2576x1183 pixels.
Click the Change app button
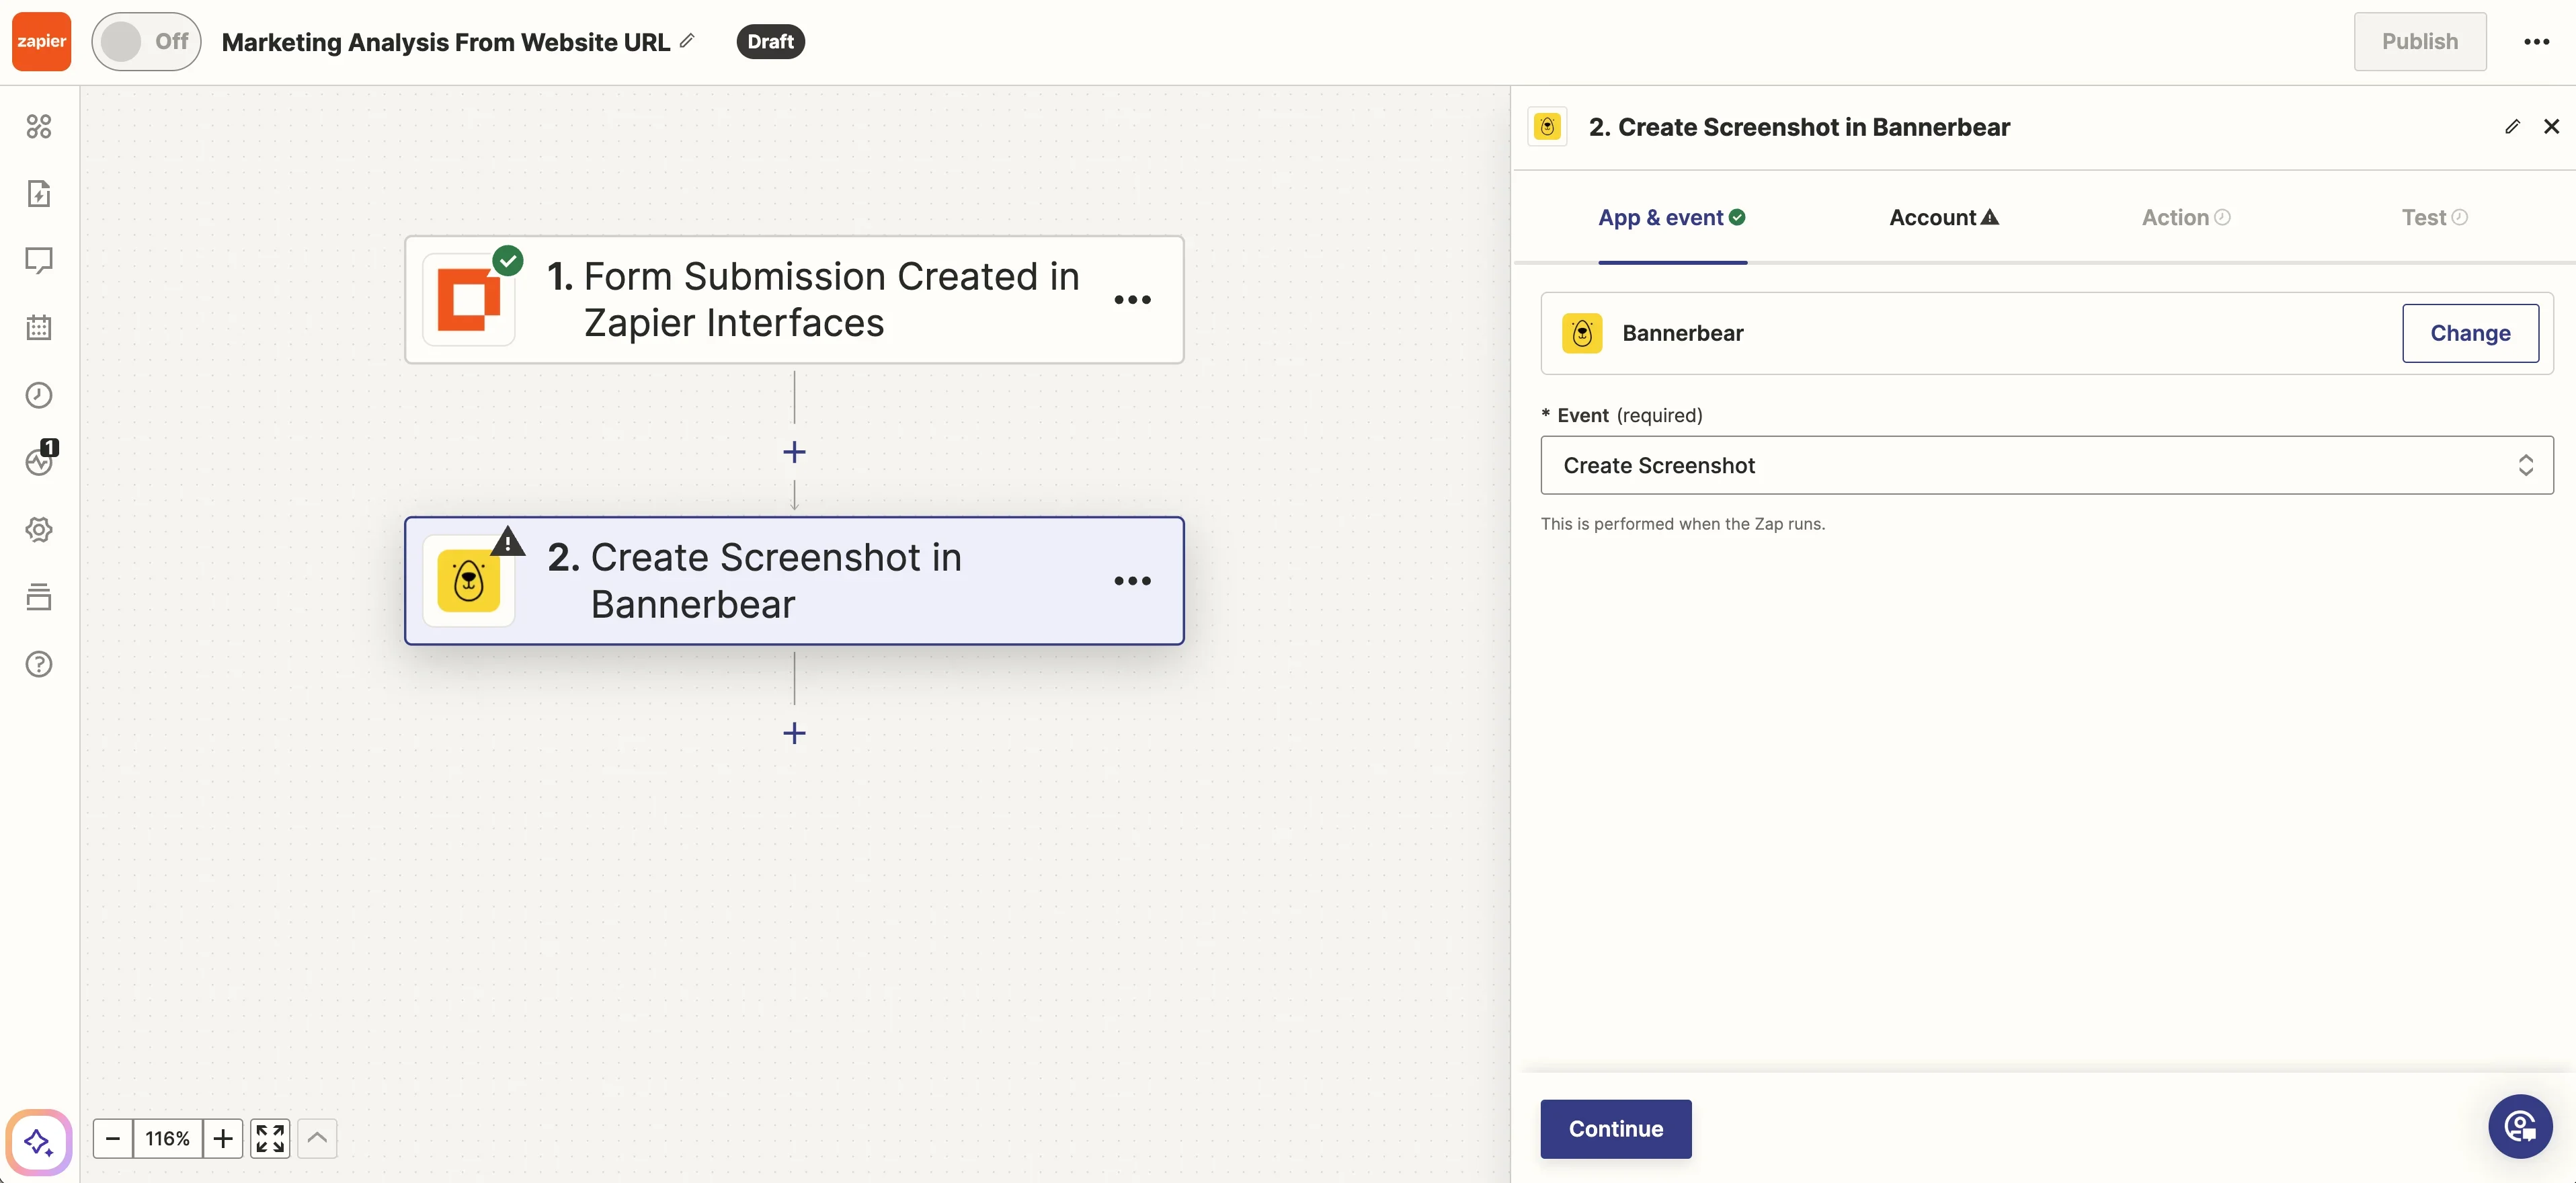point(2469,333)
